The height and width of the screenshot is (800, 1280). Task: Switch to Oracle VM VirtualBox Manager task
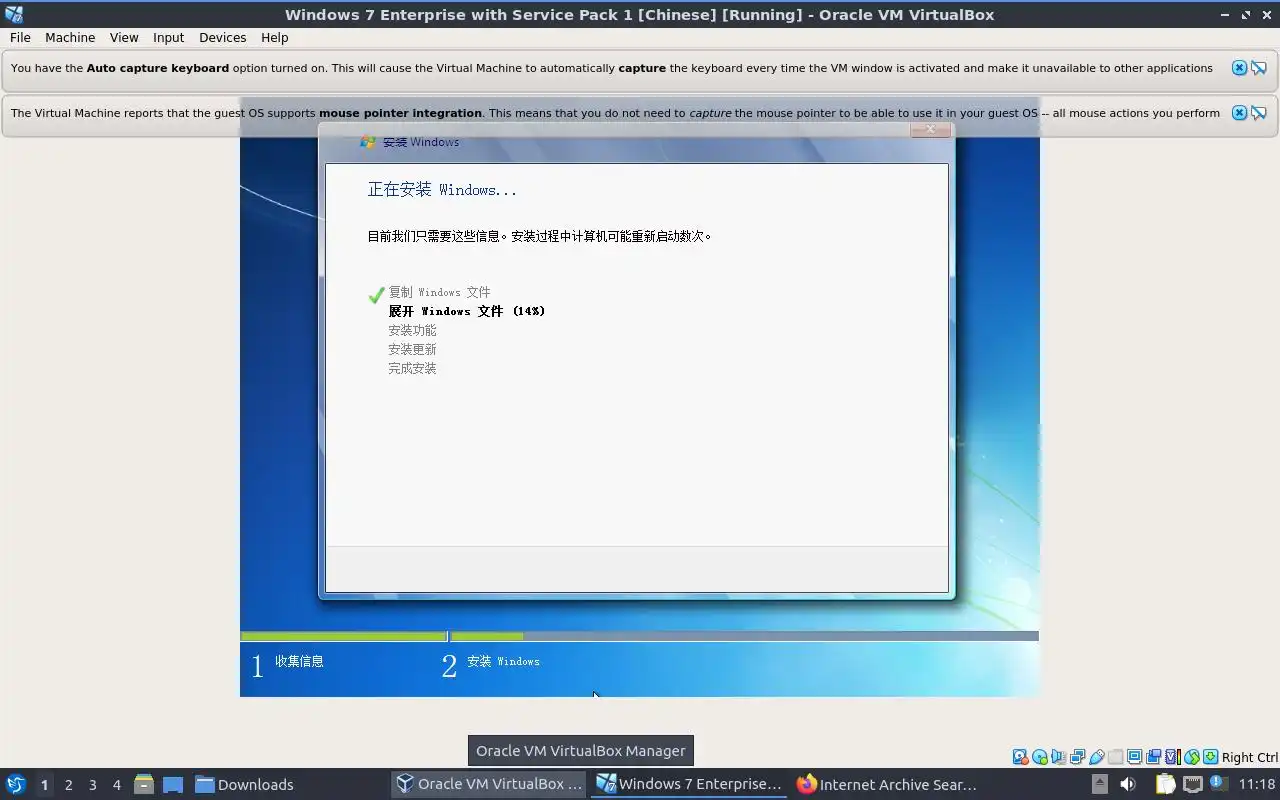(x=489, y=784)
